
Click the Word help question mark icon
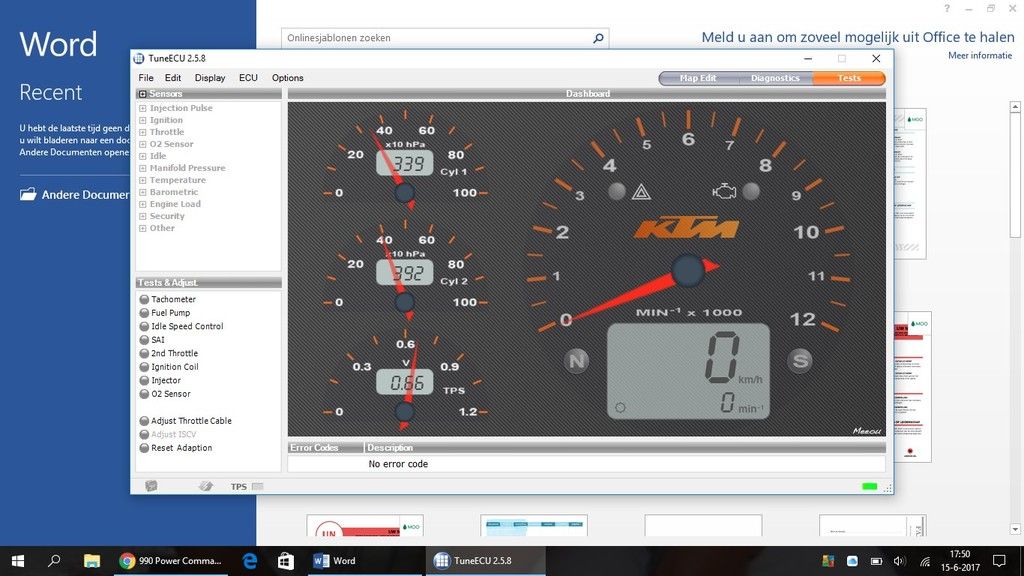(x=947, y=8)
